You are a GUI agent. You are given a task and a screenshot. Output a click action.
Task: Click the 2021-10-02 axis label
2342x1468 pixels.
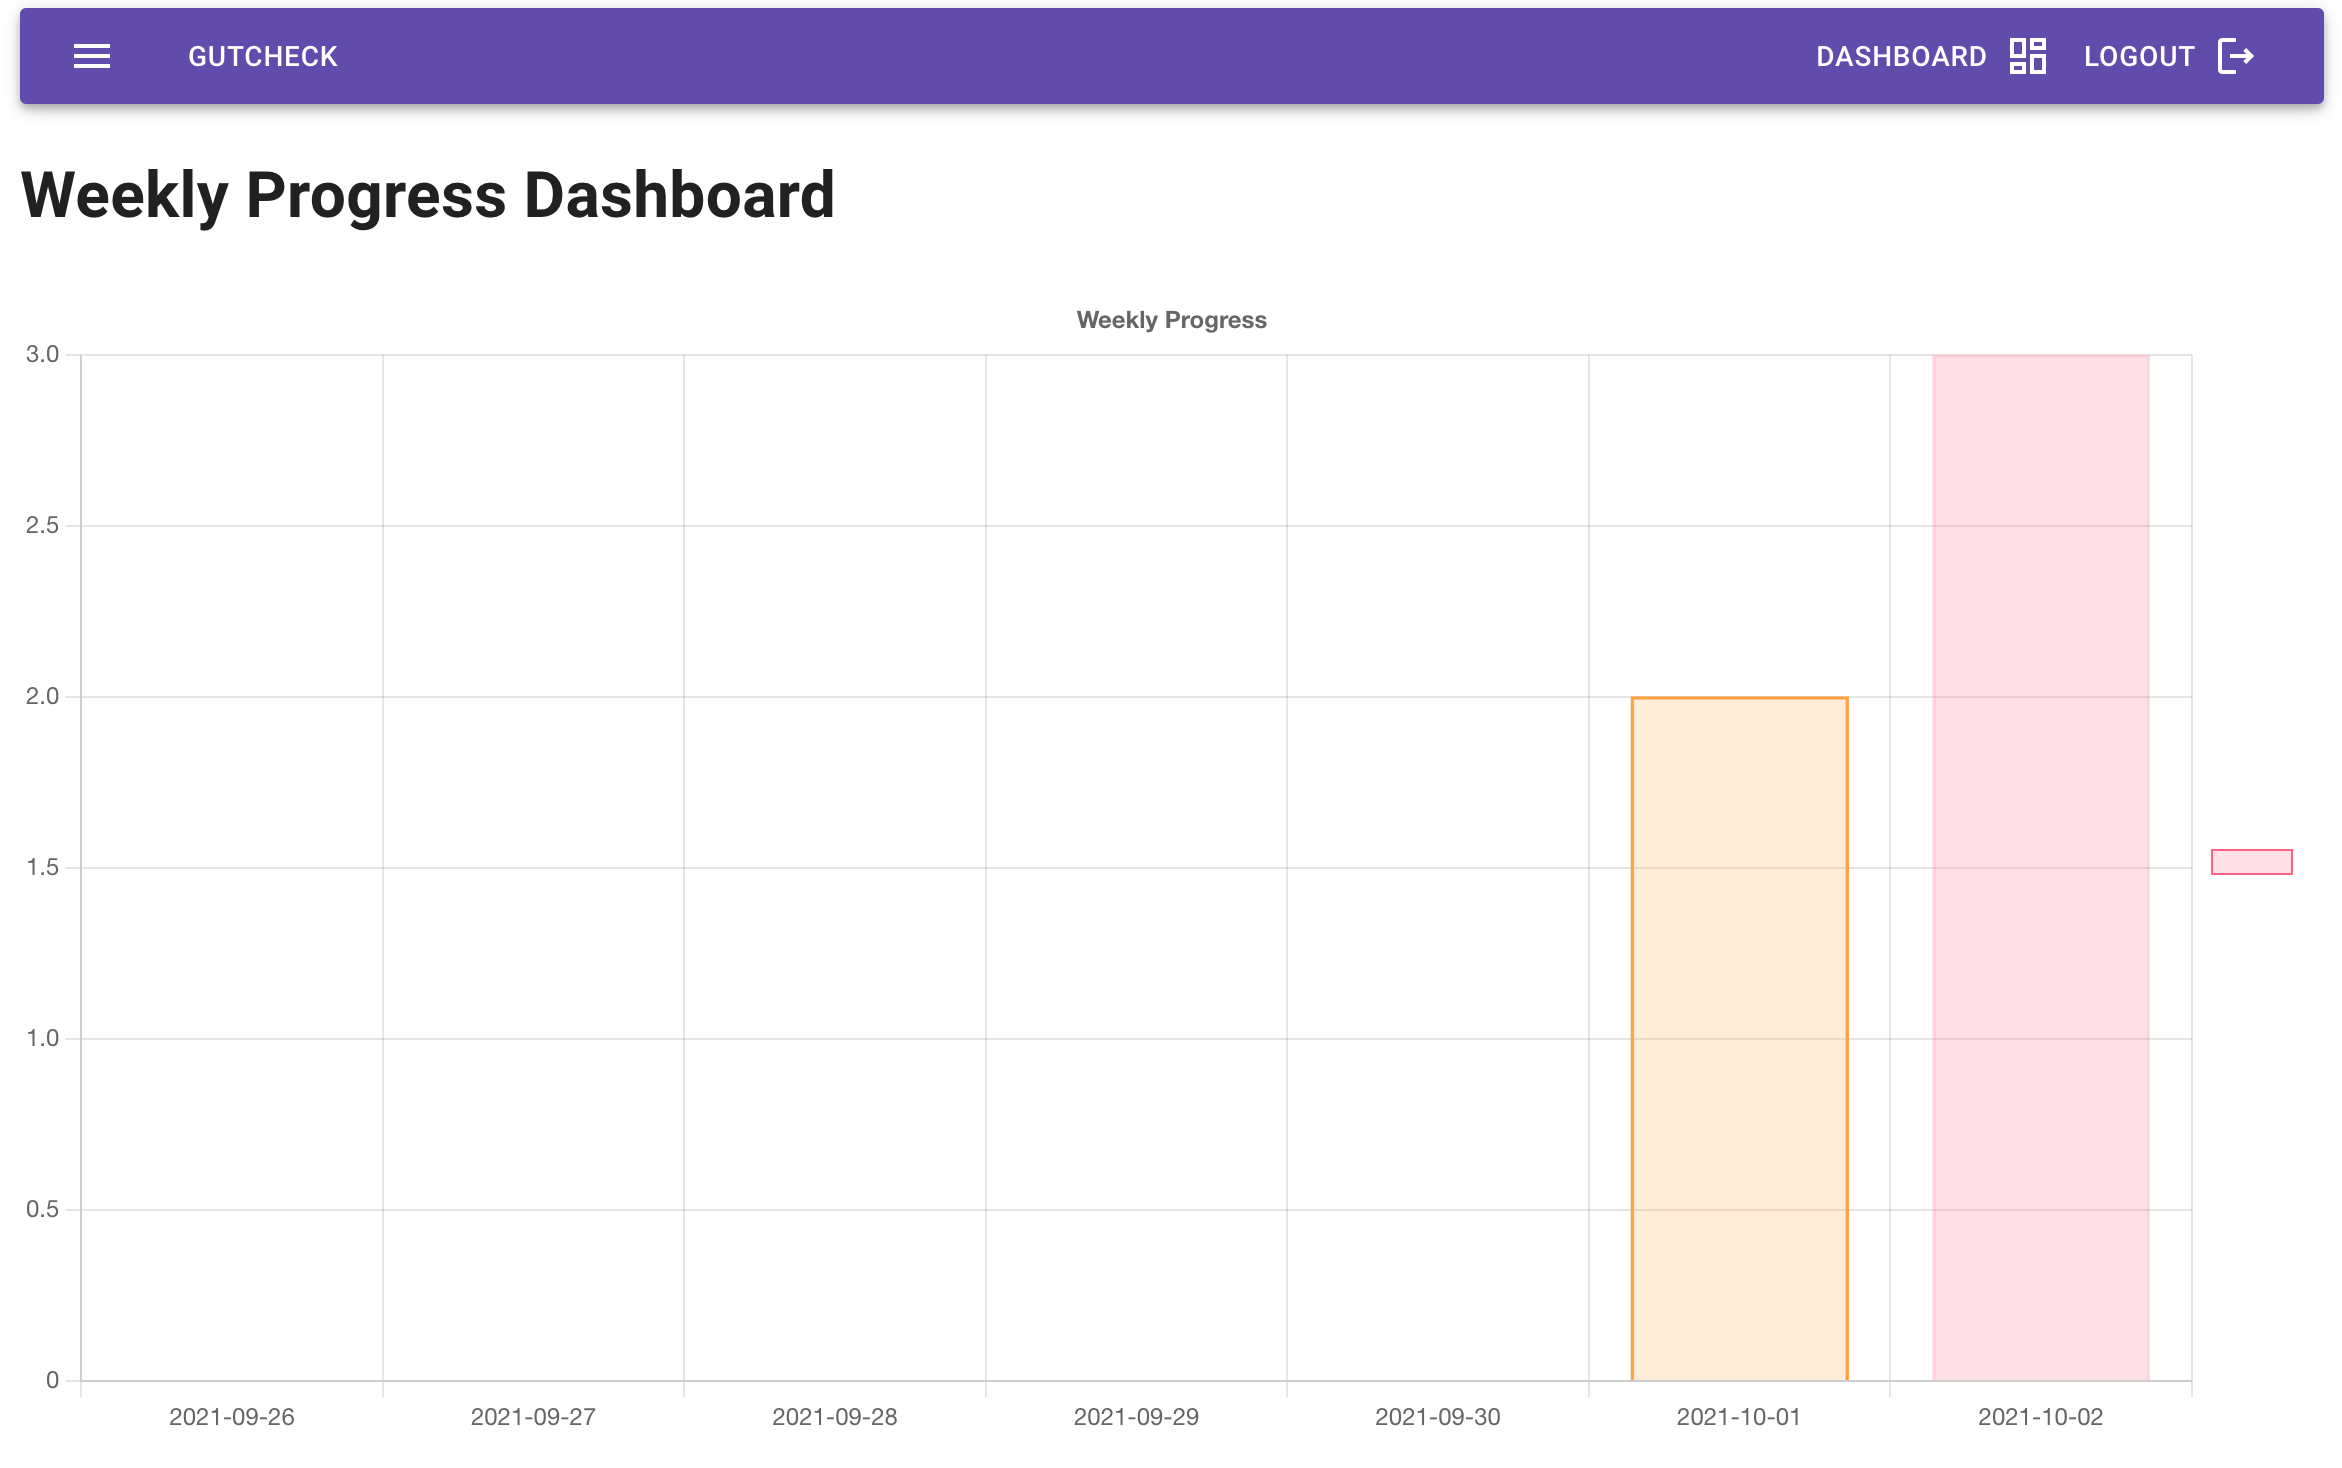point(2040,1417)
